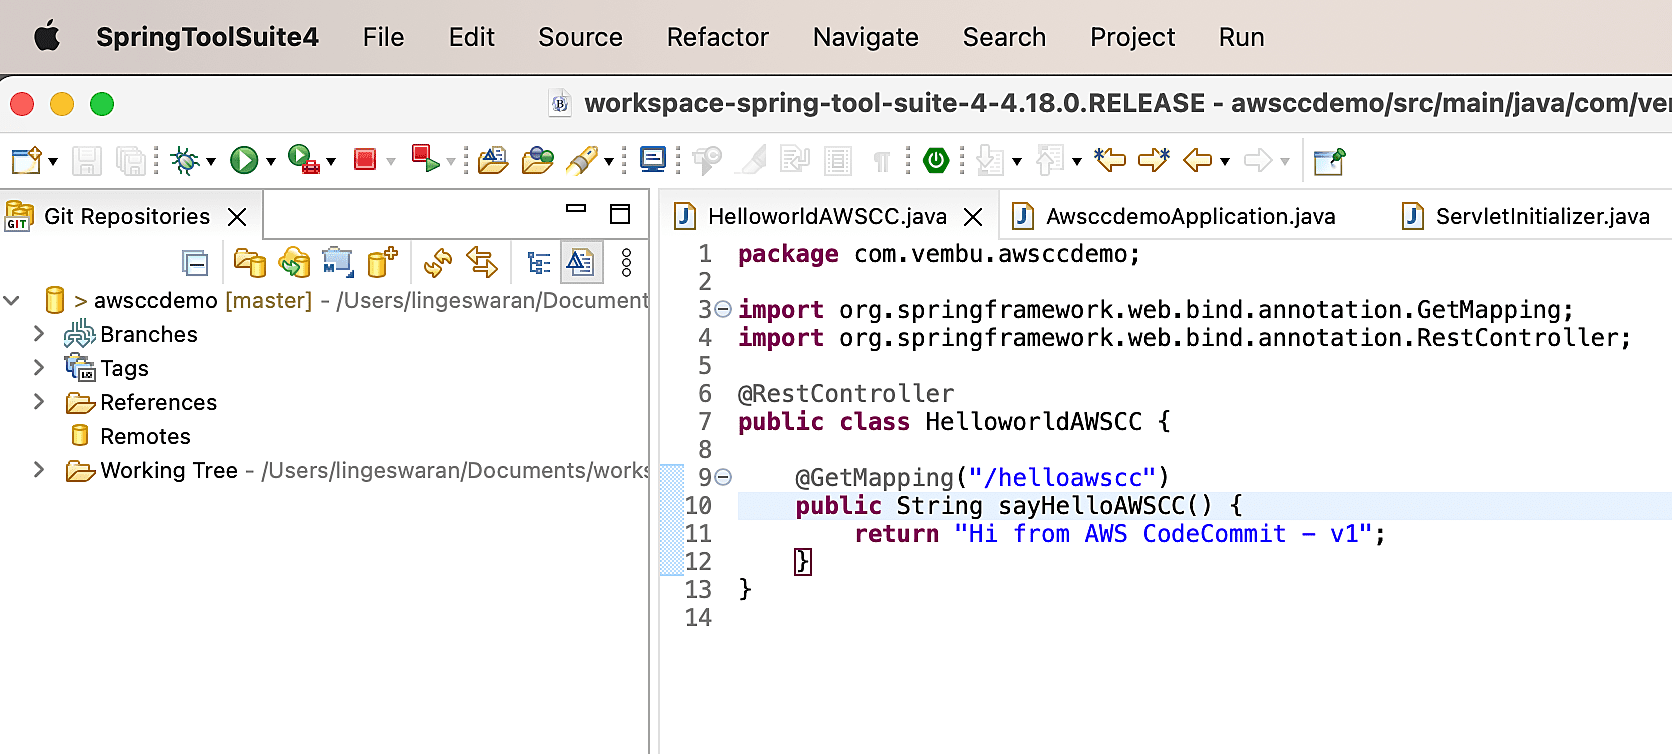Maximize the Git Repositories view
Image resolution: width=1672 pixels, height=754 pixels.
pyautogui.click(x=620, y=214)
